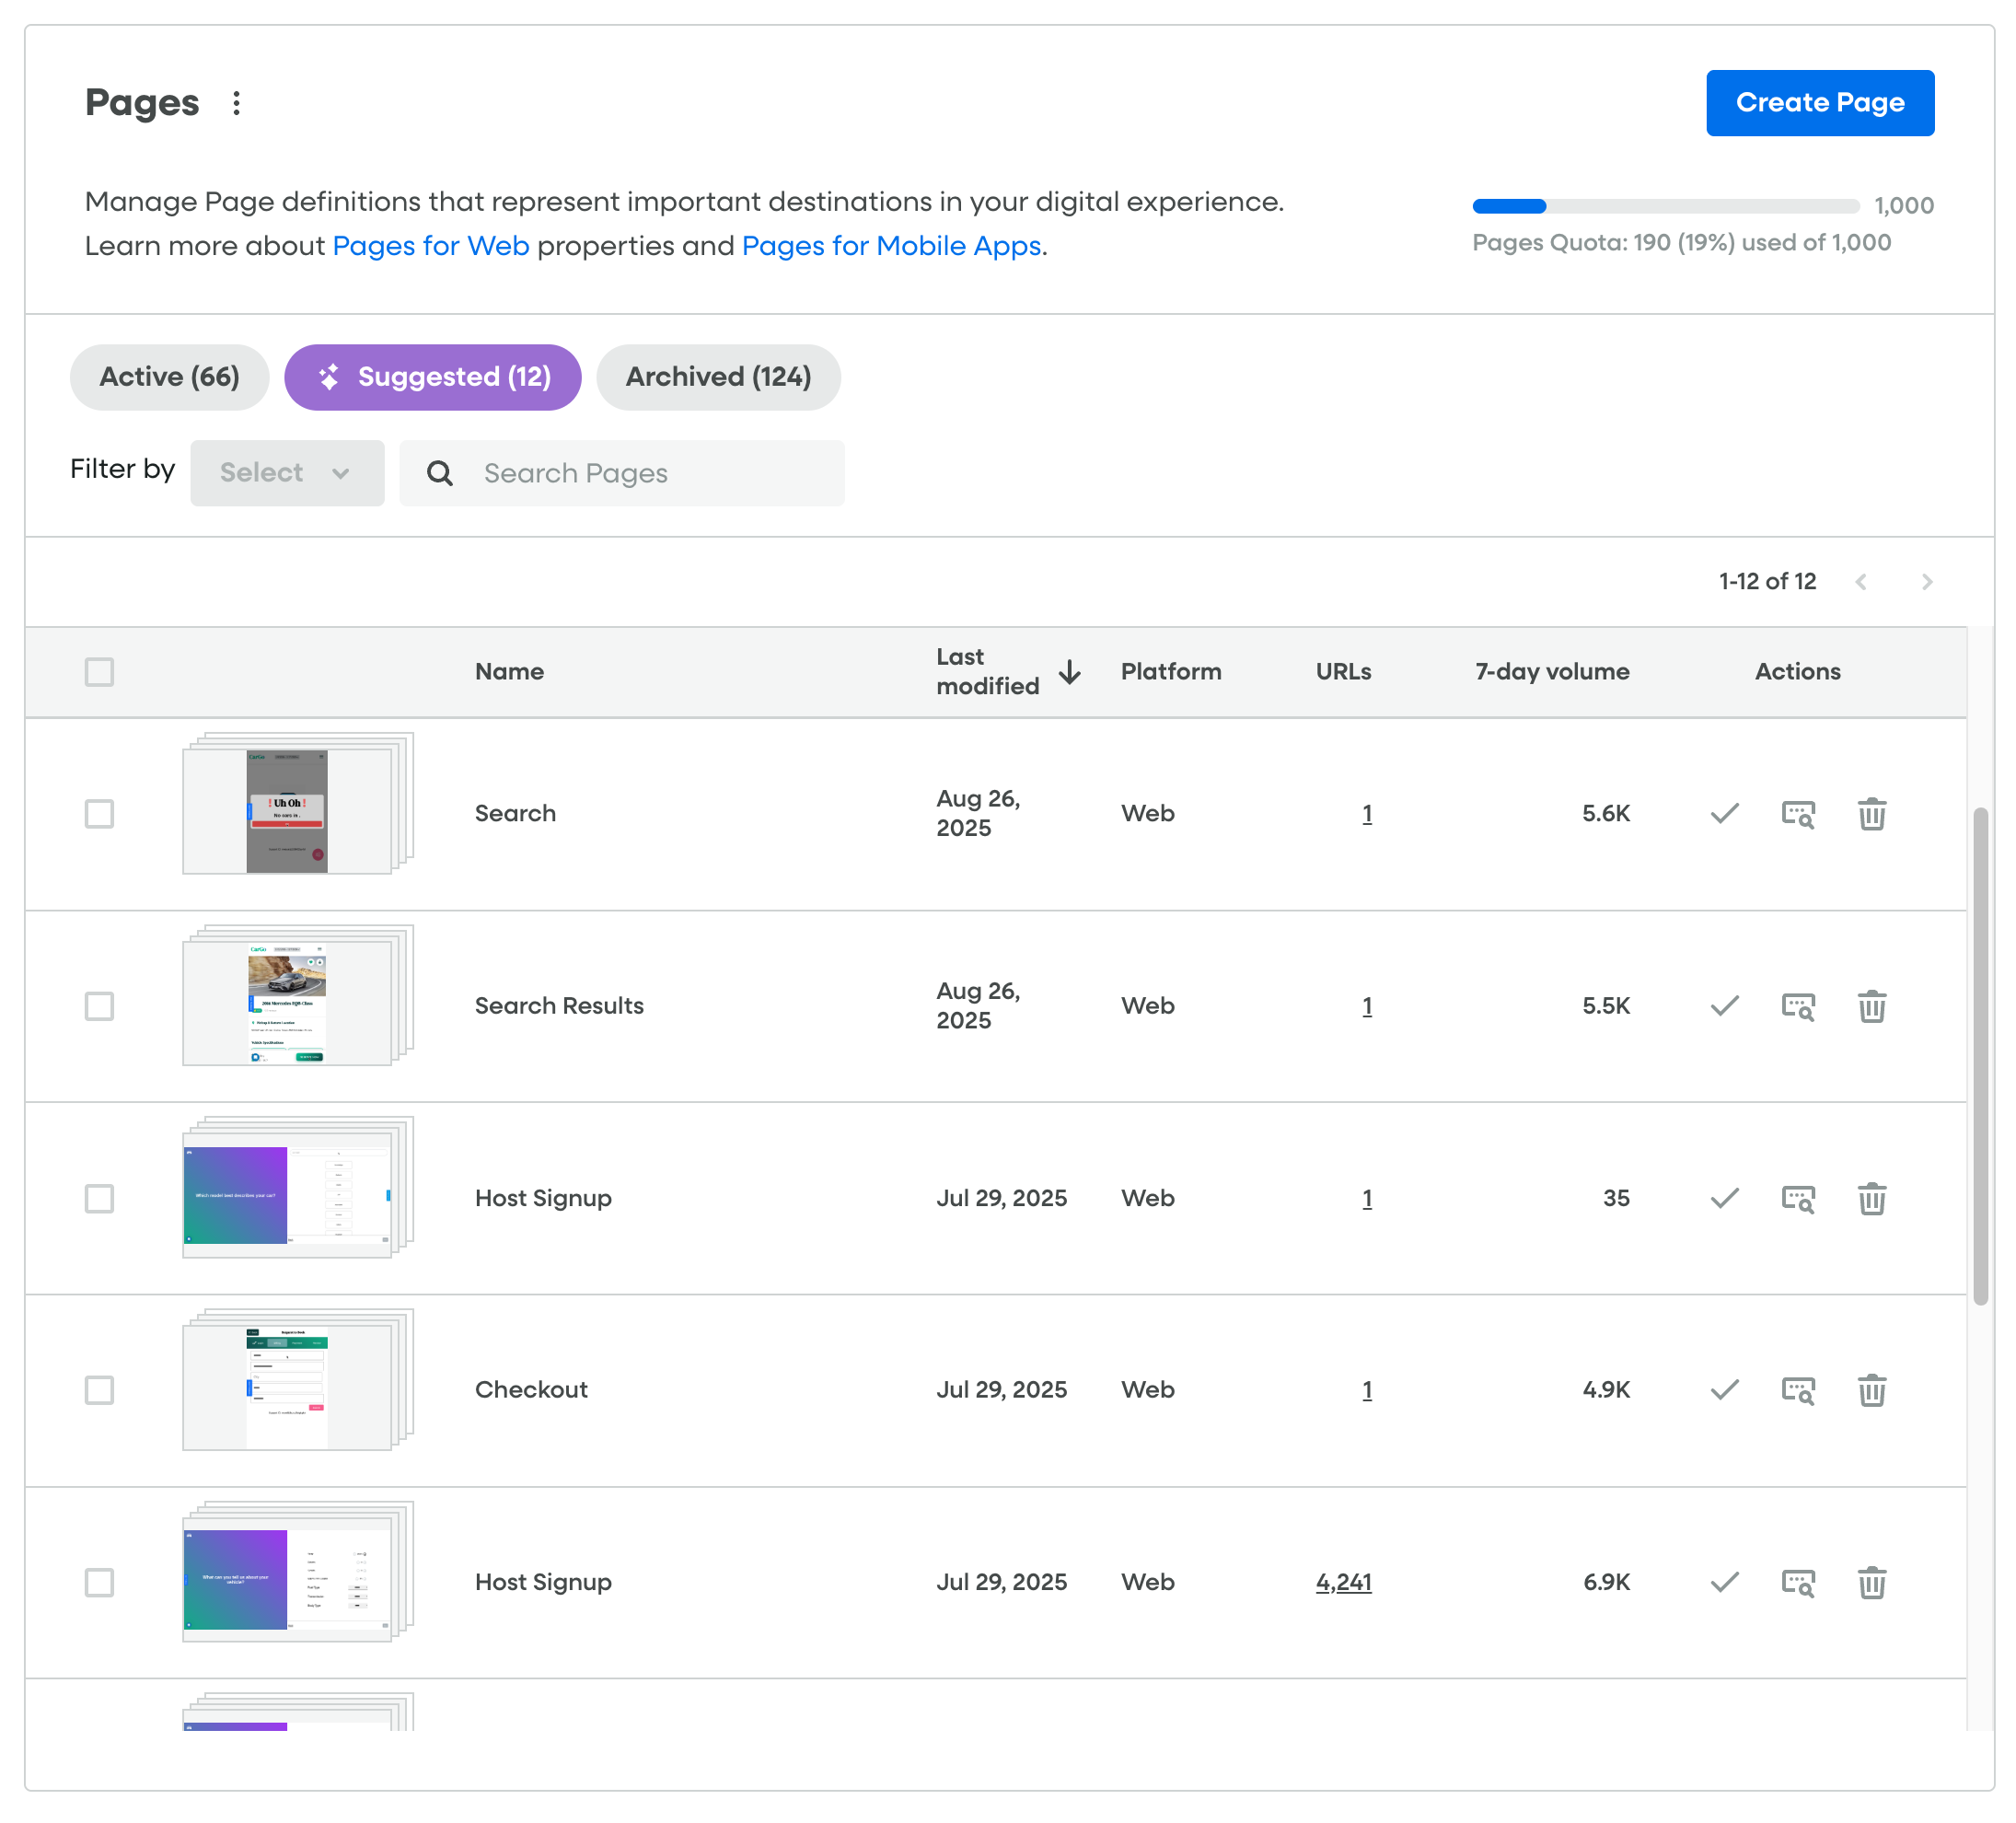Click inside the Search Pages field

pyautogui.click(x=640, y=472)
